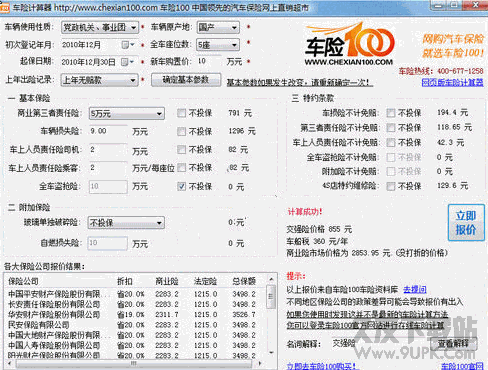Viewport: 488px width, 370px height.
Task: Open 车辆使用性质 dropdown
Action: pyautogui.click(x=100, y=27)
